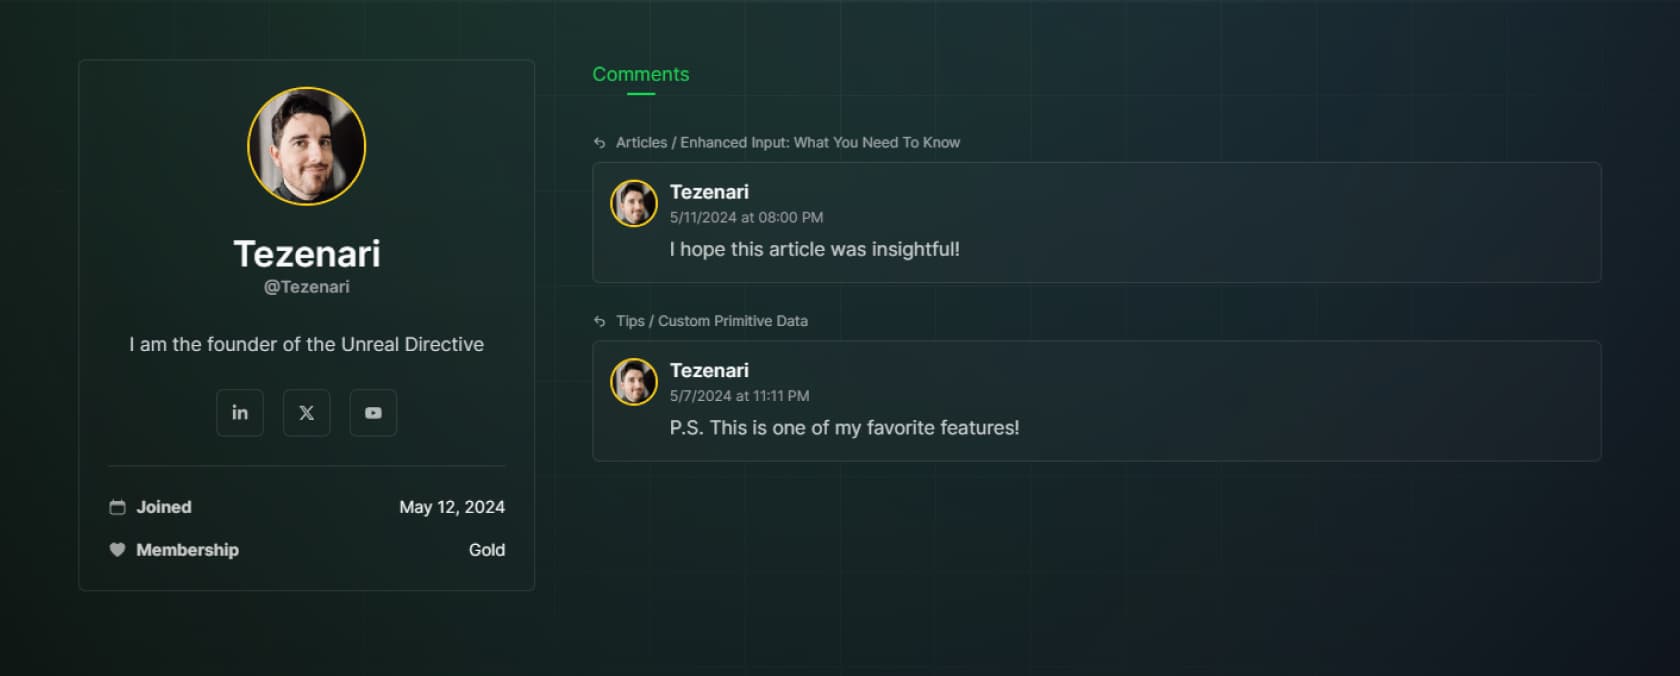
Task: Open the YouTube channel icon
Action: pyautogui.click(x=373, y=412)
